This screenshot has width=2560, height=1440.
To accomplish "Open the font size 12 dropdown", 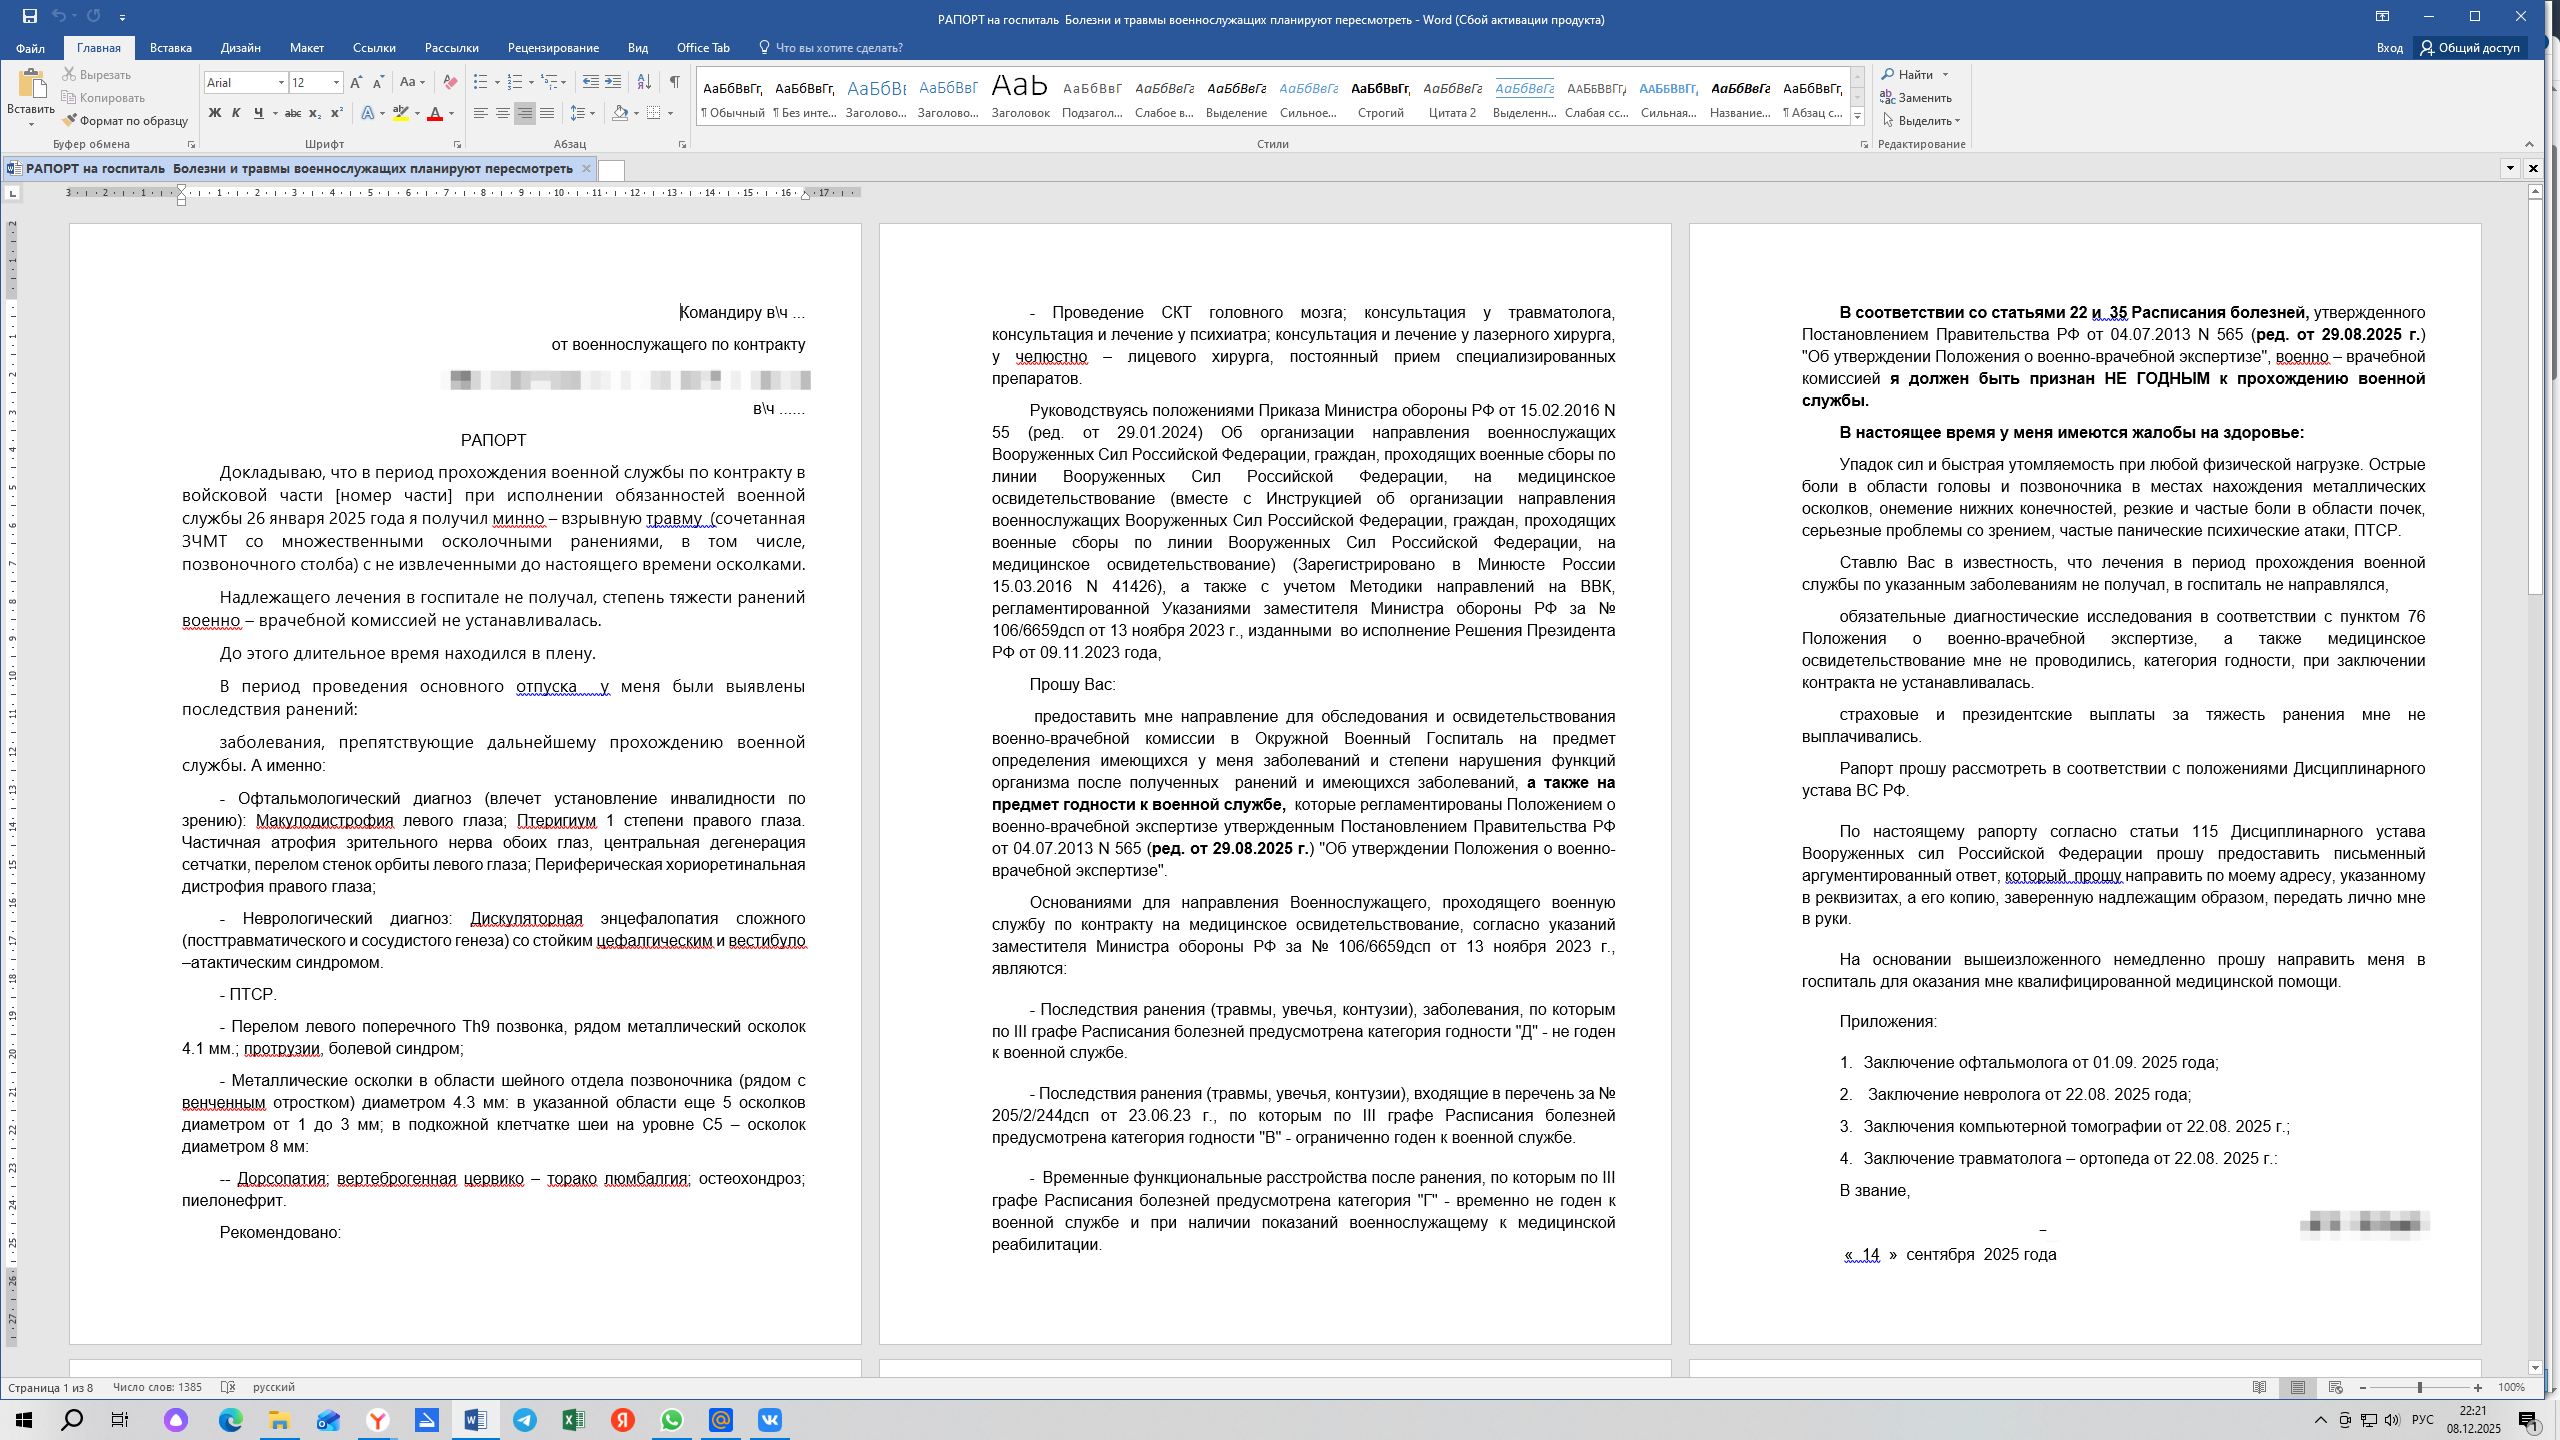I will click(x=336, y=82).
